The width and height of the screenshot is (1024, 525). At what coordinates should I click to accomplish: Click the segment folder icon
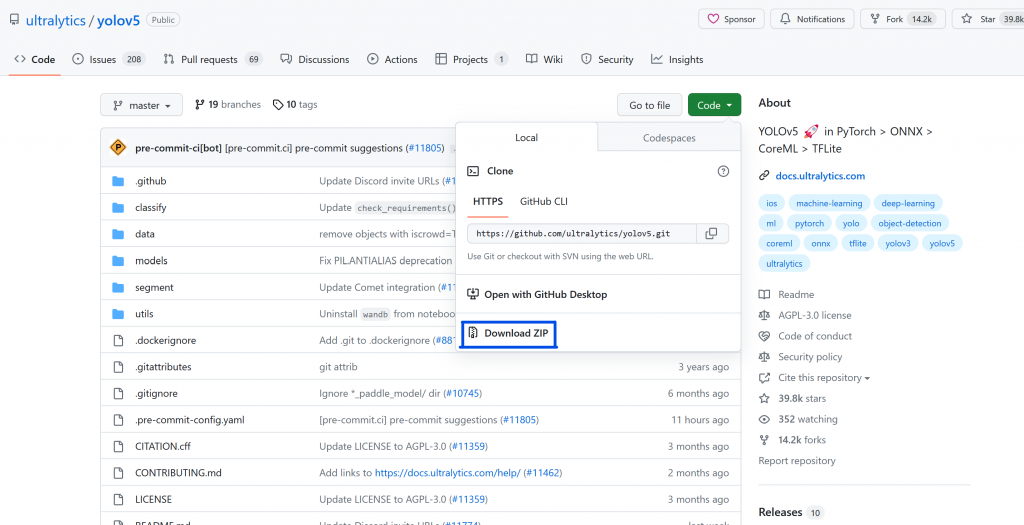tap(118, 287)
